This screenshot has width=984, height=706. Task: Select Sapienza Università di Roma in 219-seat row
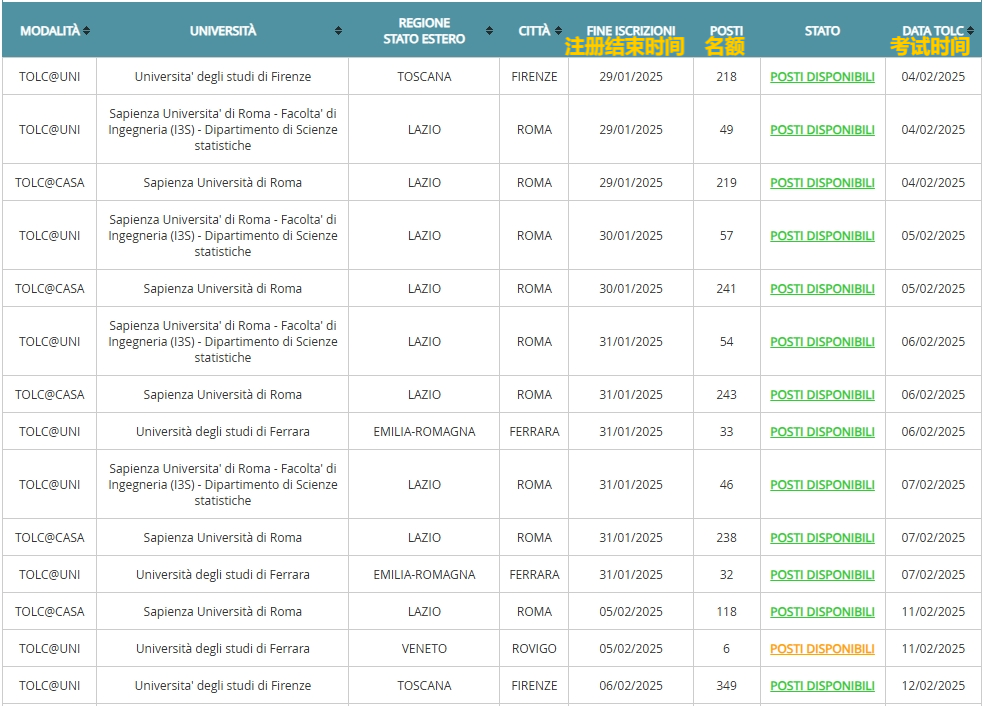pyautogui.click(x=223, y=183)
